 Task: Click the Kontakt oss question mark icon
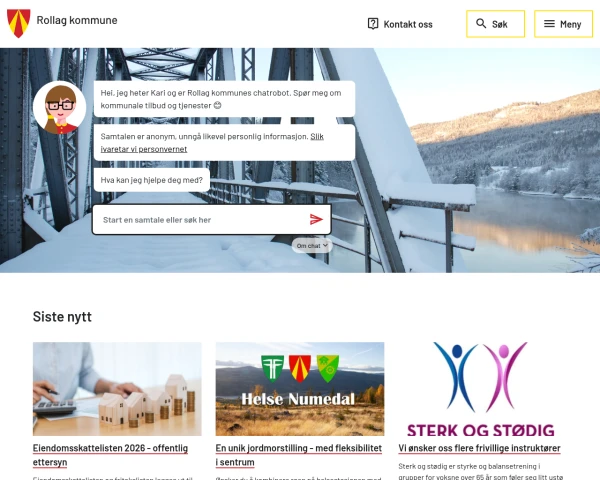click(x=373, y=24)
